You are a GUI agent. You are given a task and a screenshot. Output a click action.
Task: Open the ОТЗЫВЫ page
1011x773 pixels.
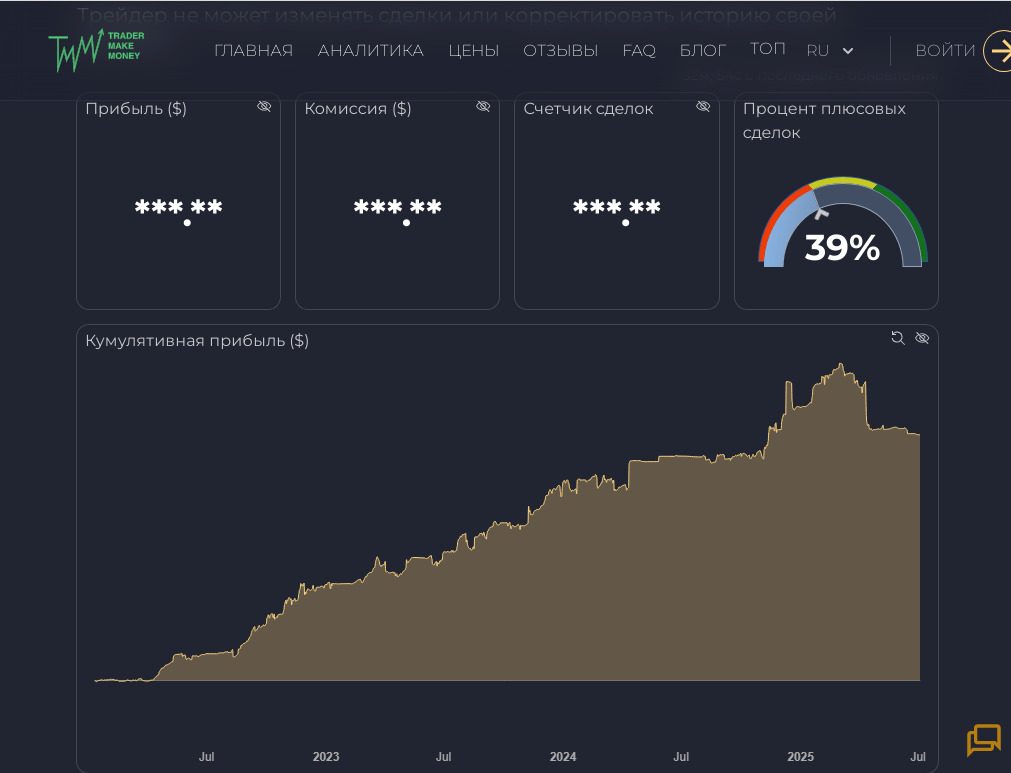(560, 50)
